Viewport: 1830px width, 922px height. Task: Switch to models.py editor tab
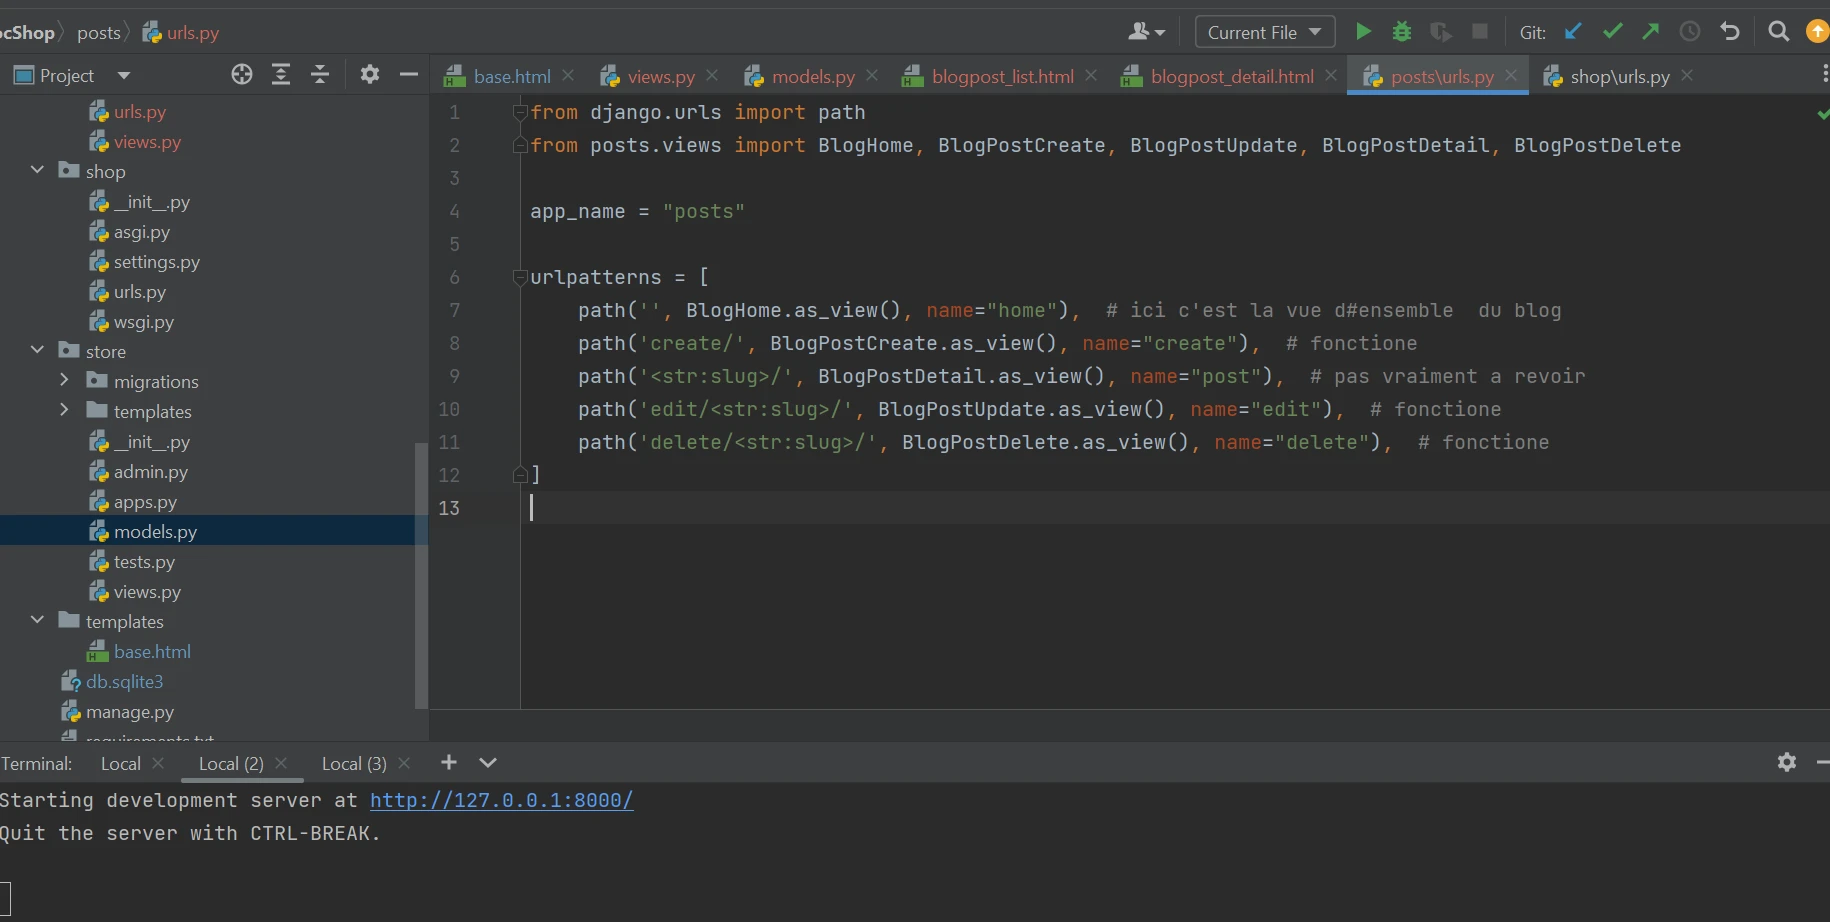point(812,76)
